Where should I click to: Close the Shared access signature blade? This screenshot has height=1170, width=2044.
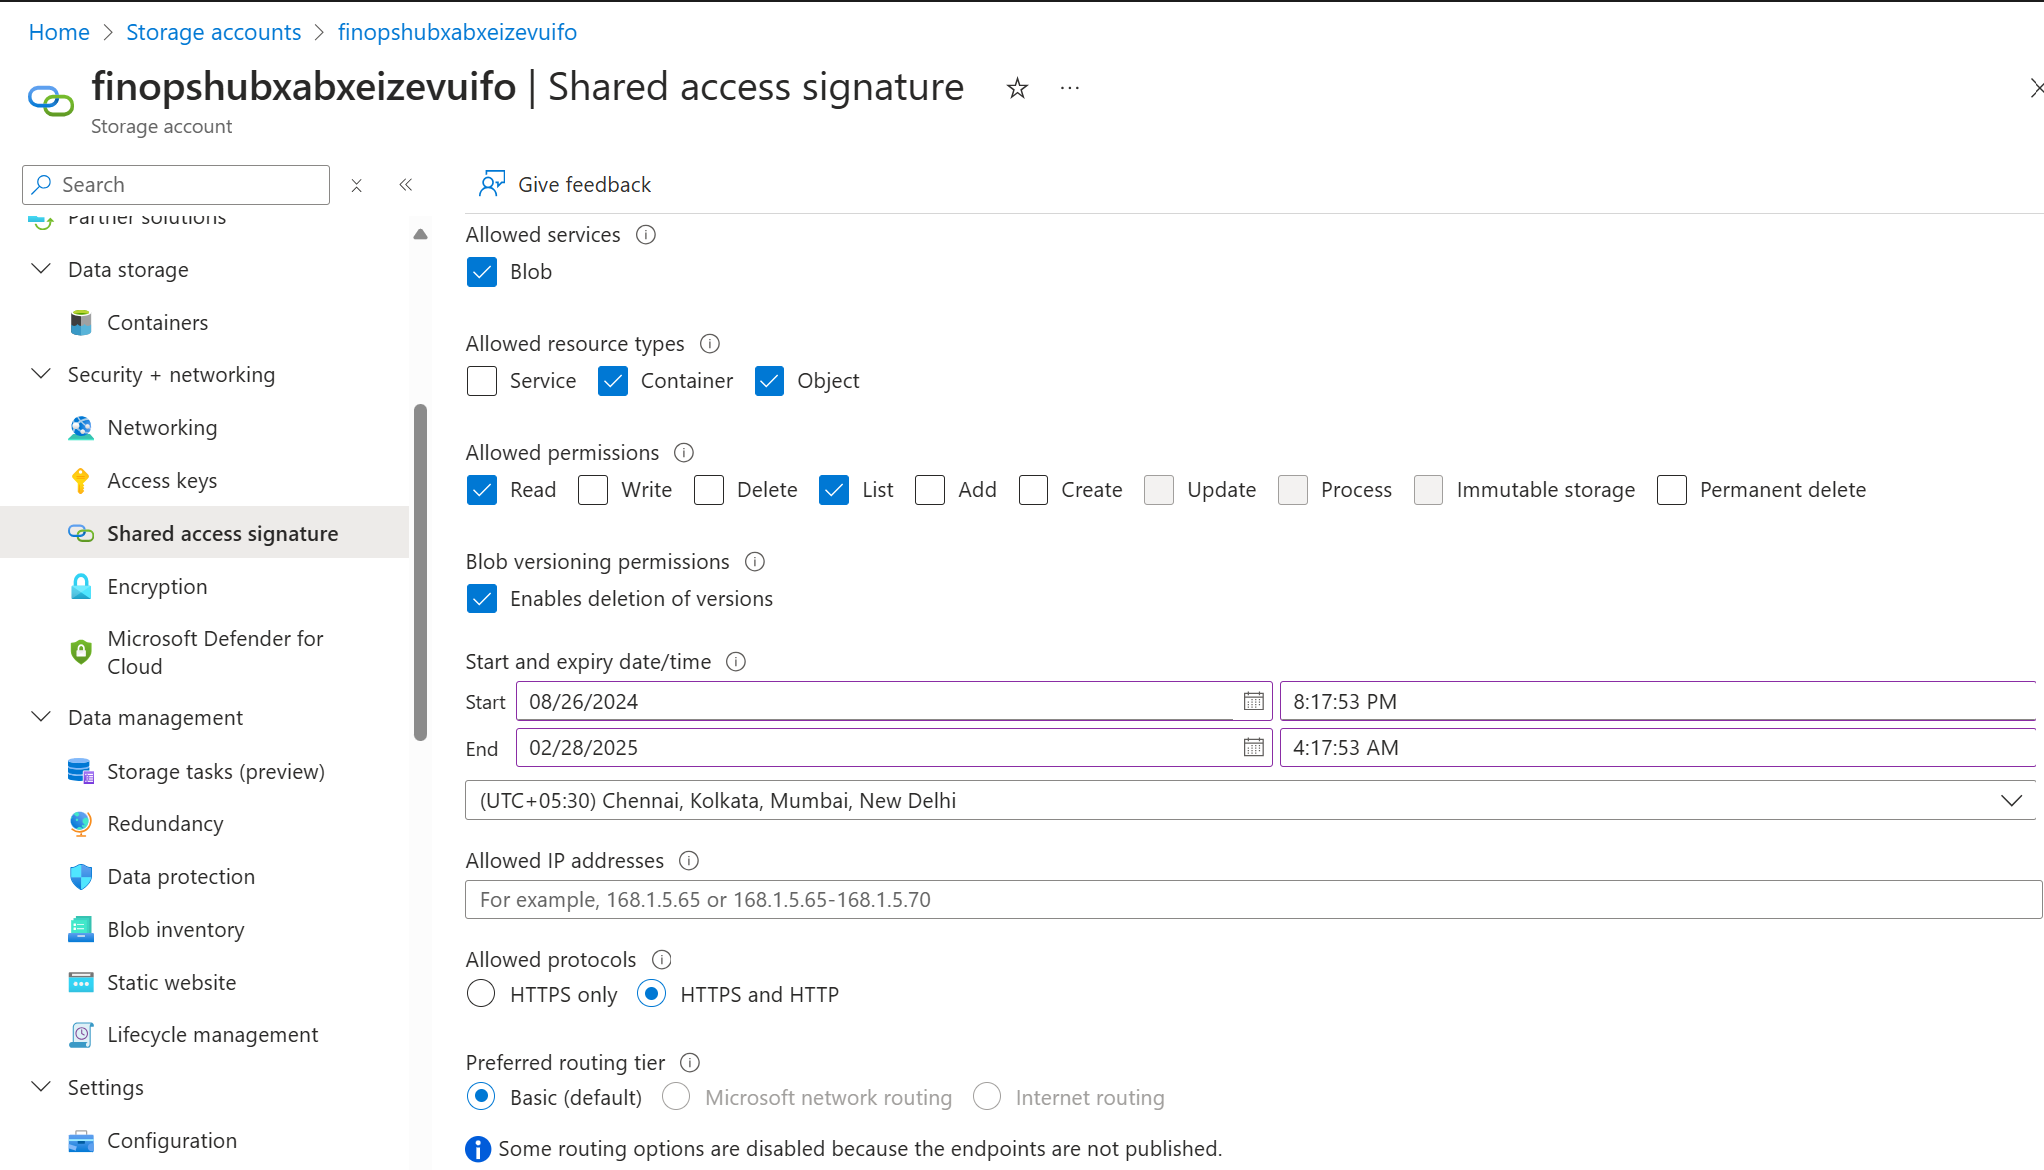pyautogui.click(x=2036, y=88)
